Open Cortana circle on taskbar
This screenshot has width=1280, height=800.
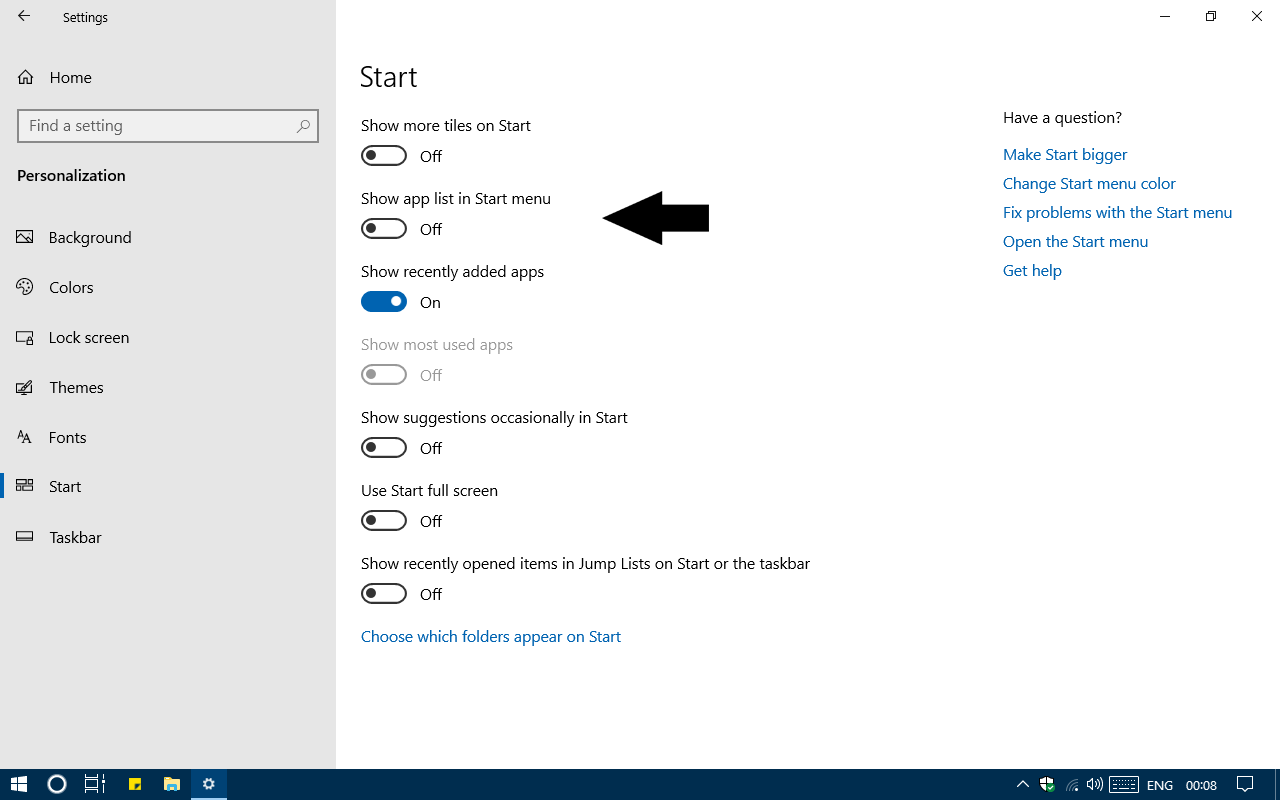pos(57,785)
